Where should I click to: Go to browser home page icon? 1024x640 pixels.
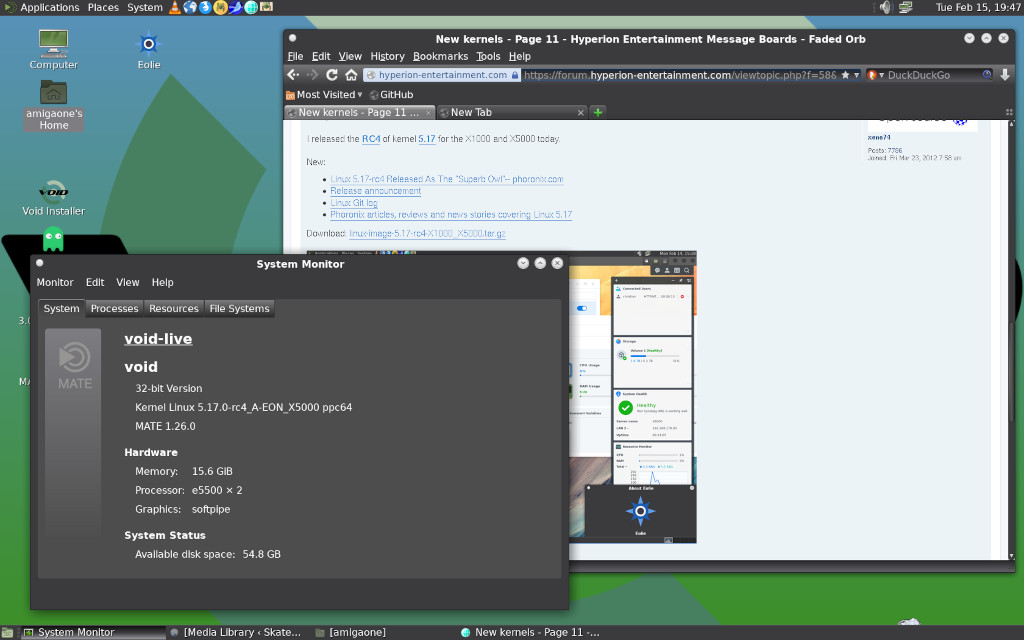(351, 75)
